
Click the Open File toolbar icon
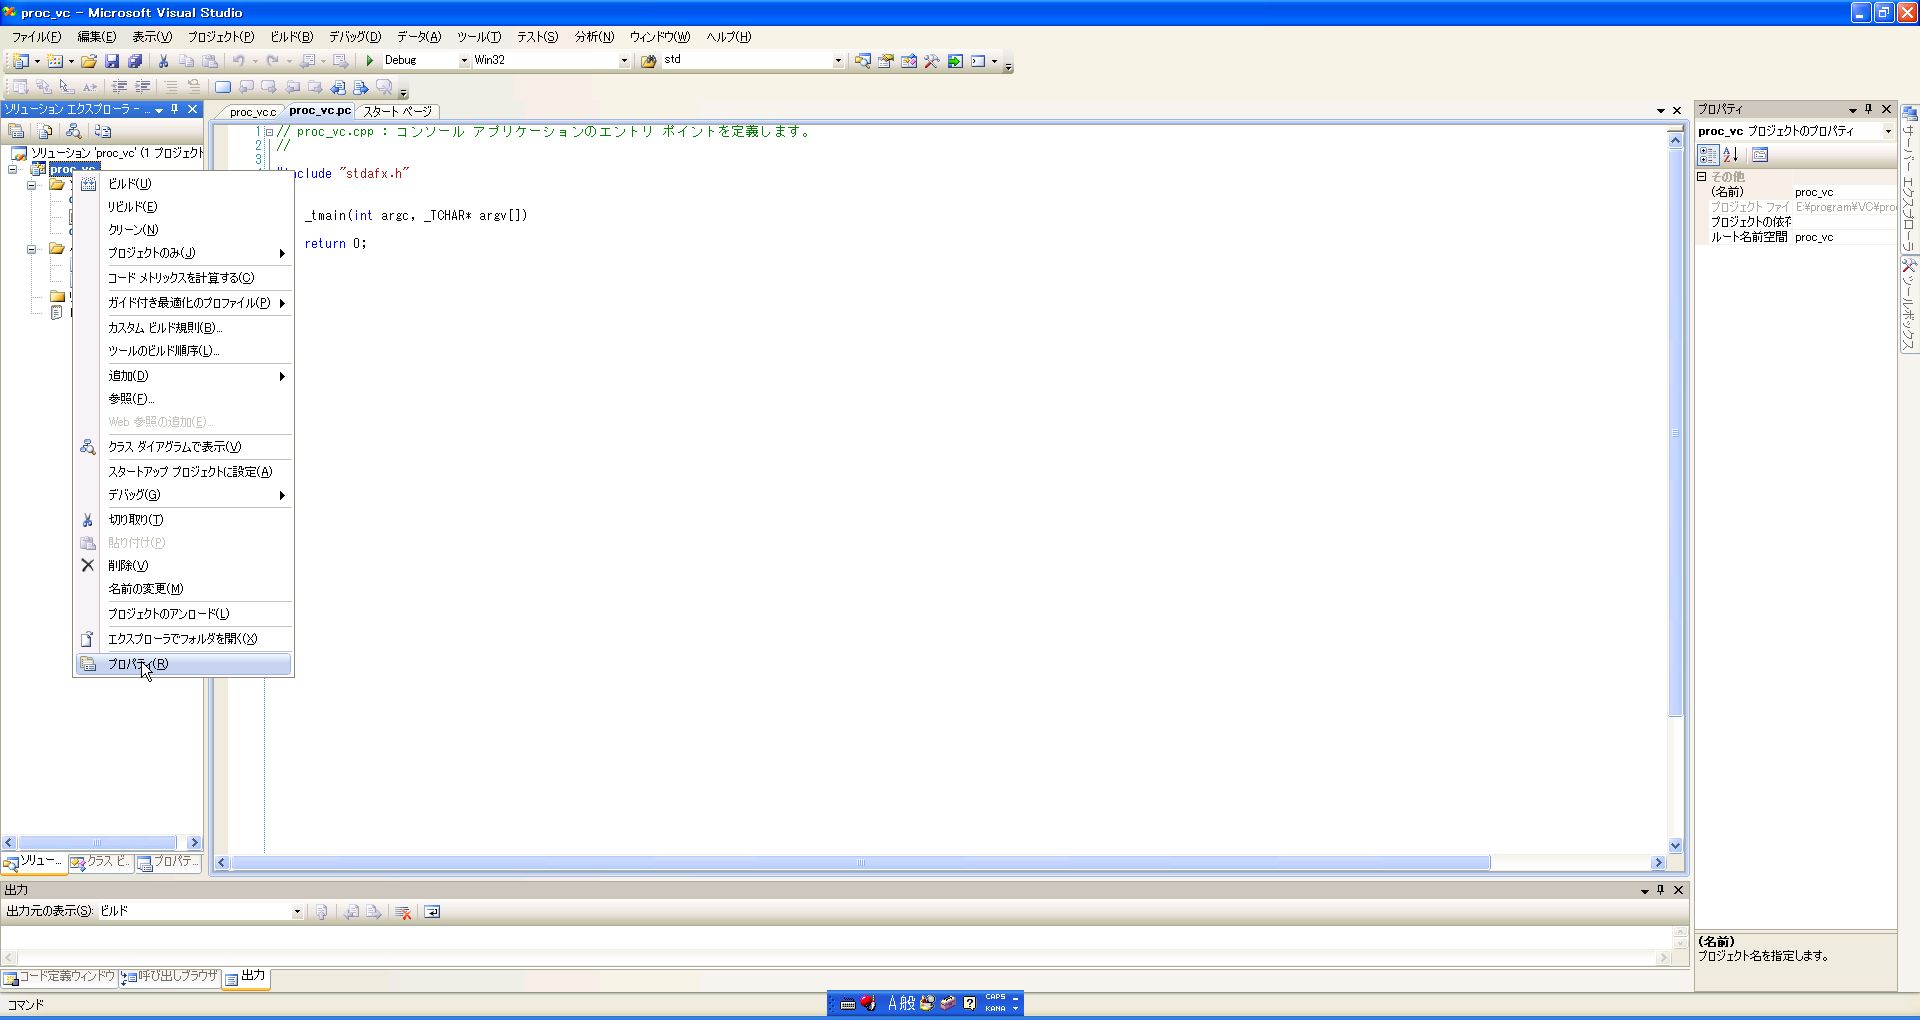pyautogui.click(x=89, y=61)
